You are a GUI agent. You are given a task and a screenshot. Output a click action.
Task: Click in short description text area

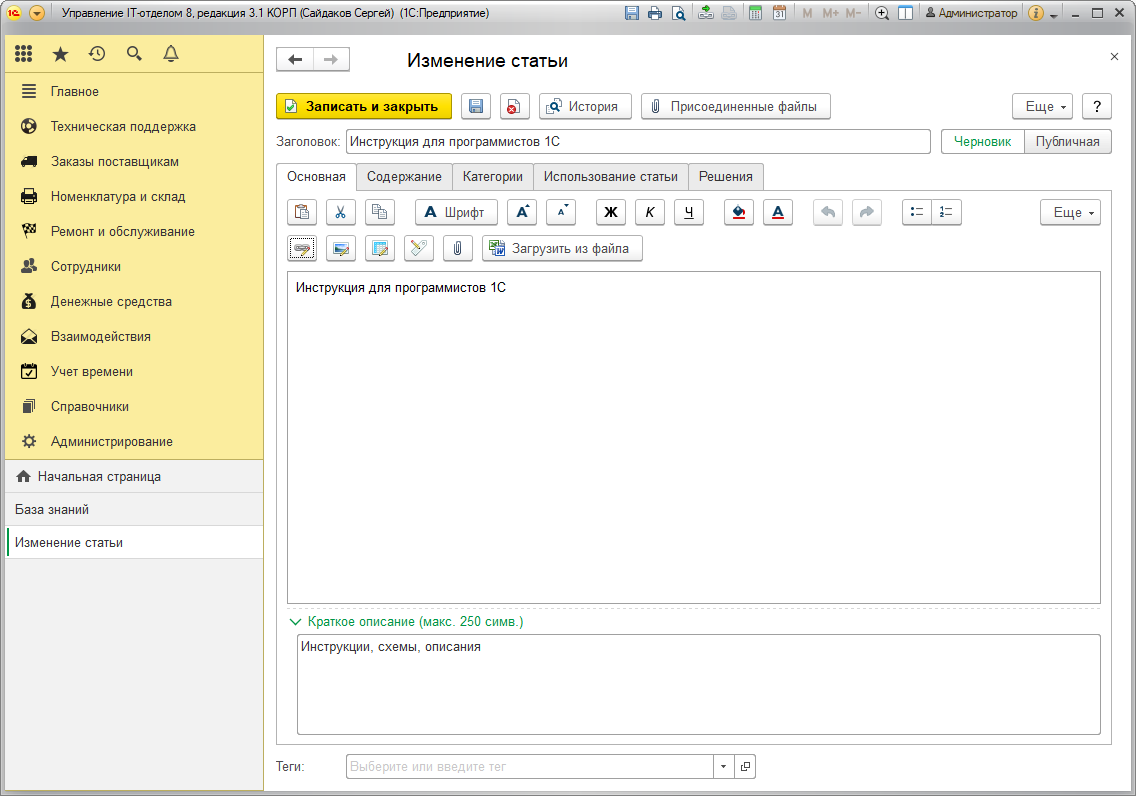[698, 684]
